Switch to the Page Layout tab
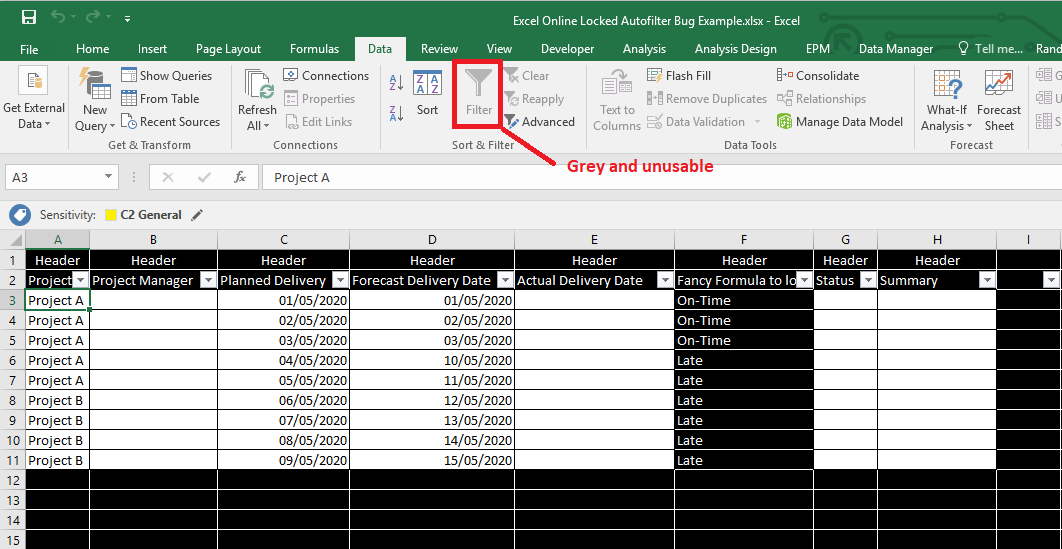Viewport: 1062px width, 549px height. coord(228,49)
